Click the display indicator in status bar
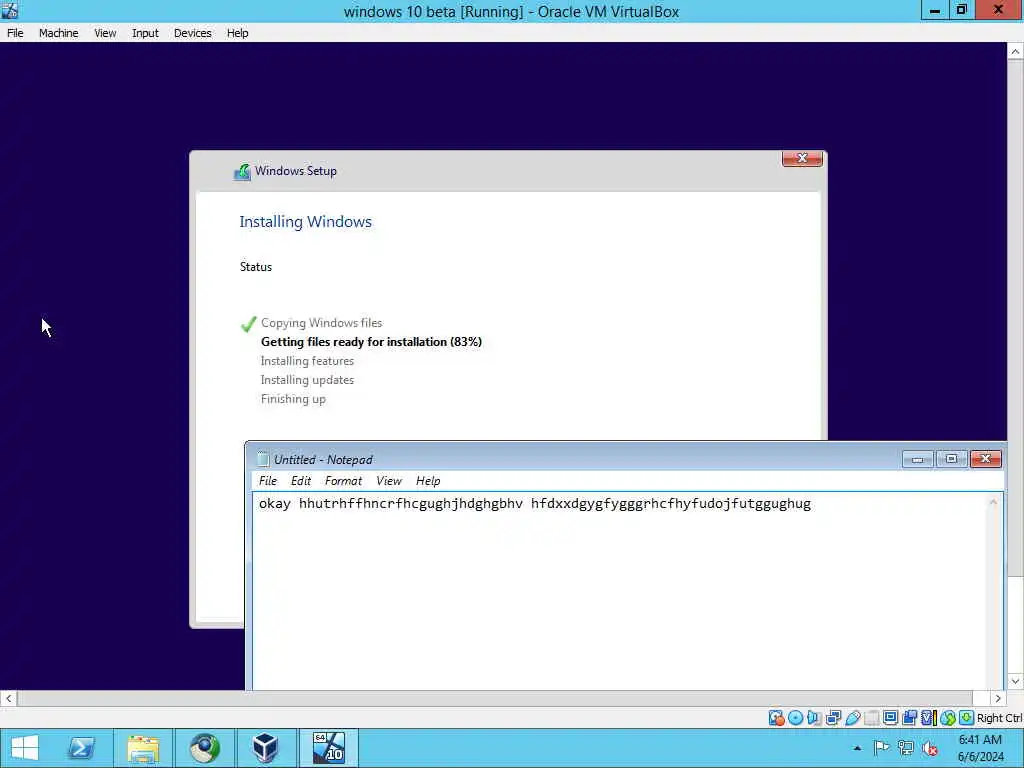This screenshot has height=768, width=1024. point(890,718)
